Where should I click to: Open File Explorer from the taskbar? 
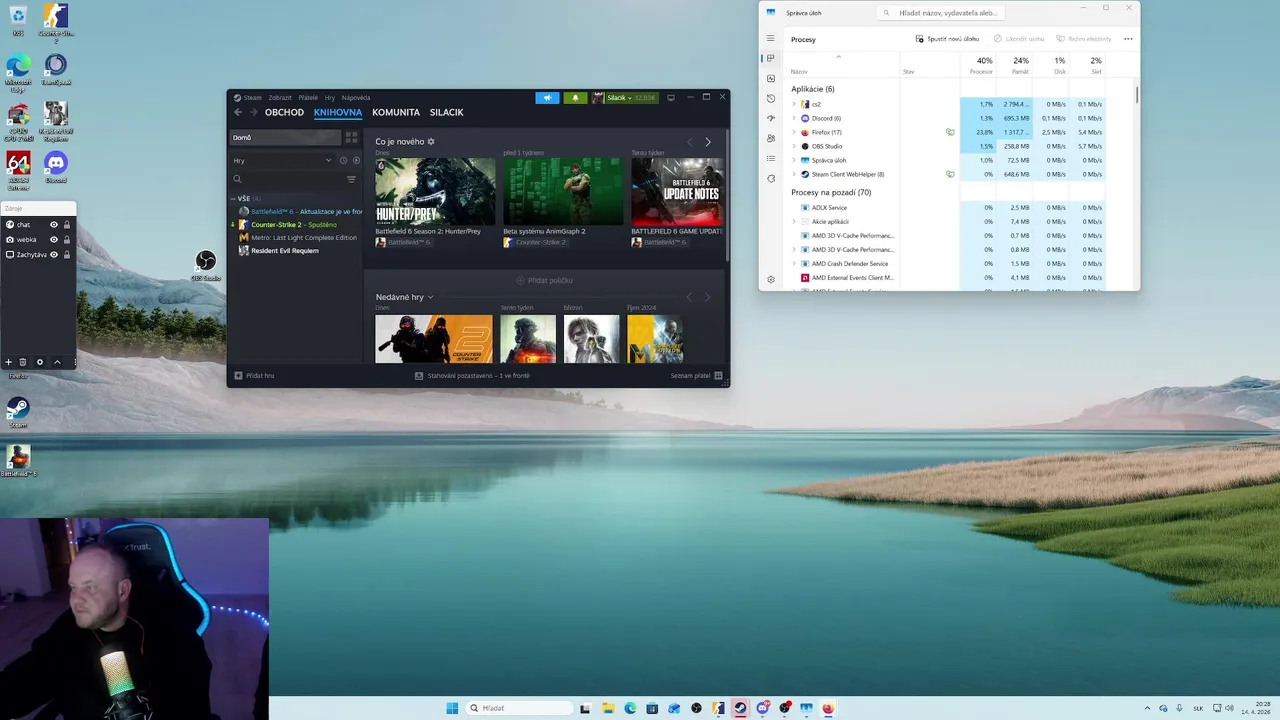pos(608,708)
